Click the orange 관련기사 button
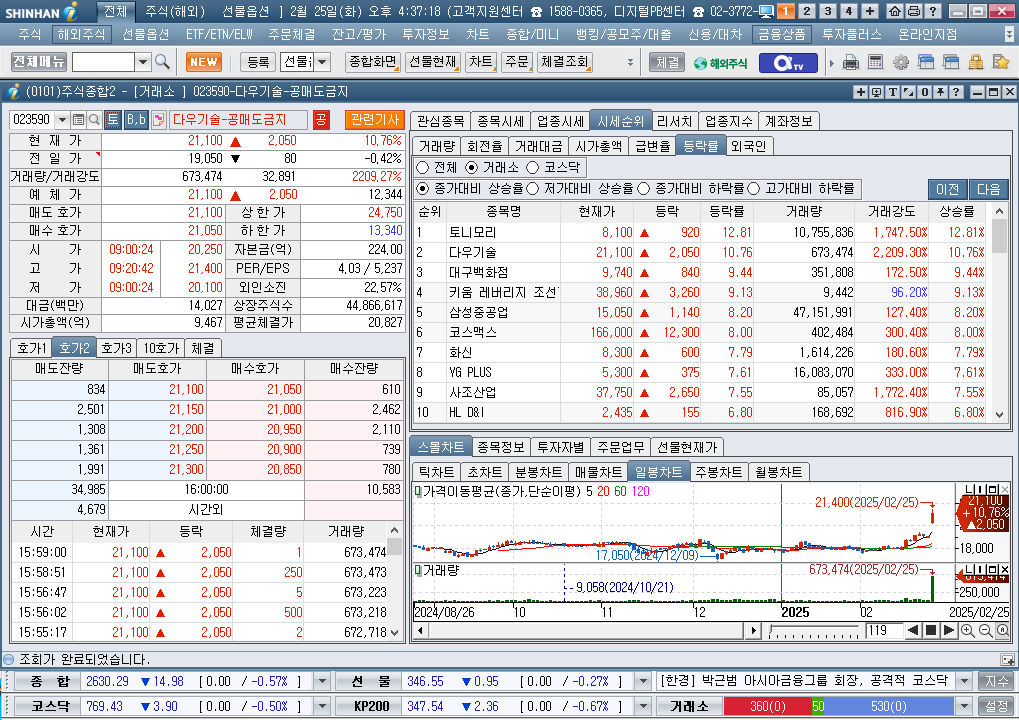This screenshot has width=1019, height=720. [375, 120]
